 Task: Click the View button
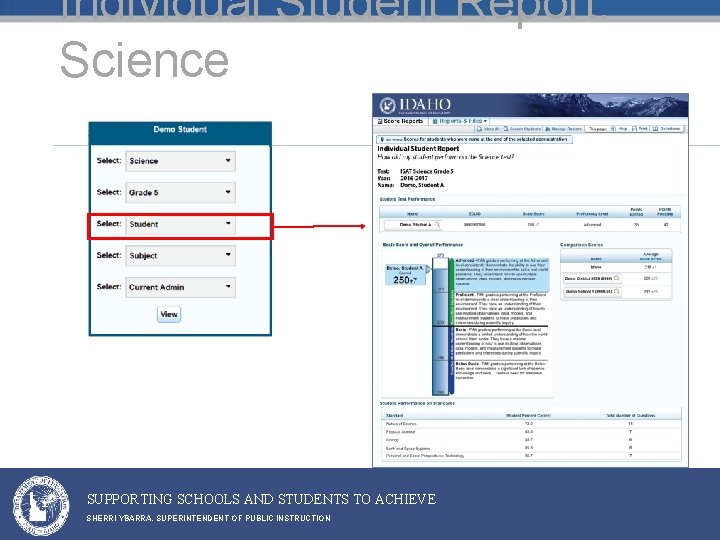point(169,314)
